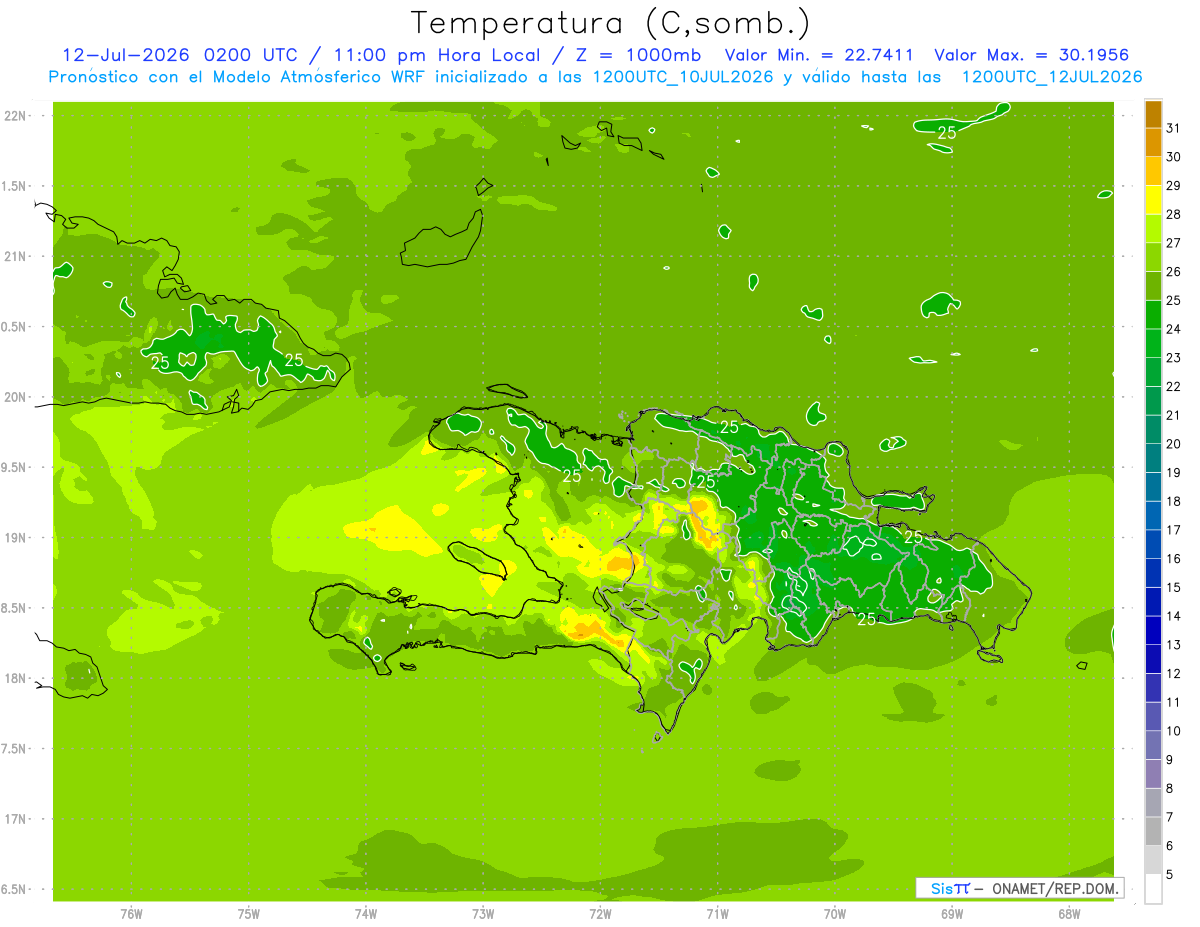Click the '1.5N' latitude axis label
Viewport: 1200px width, 927px height.
(x=15, y=186)
